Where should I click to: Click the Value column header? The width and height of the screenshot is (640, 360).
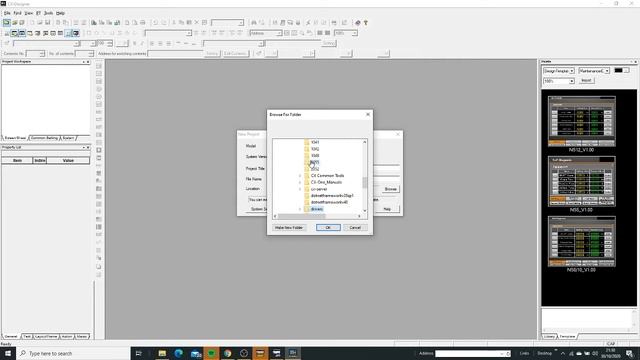pyautogui.click(x=68, y=160)
